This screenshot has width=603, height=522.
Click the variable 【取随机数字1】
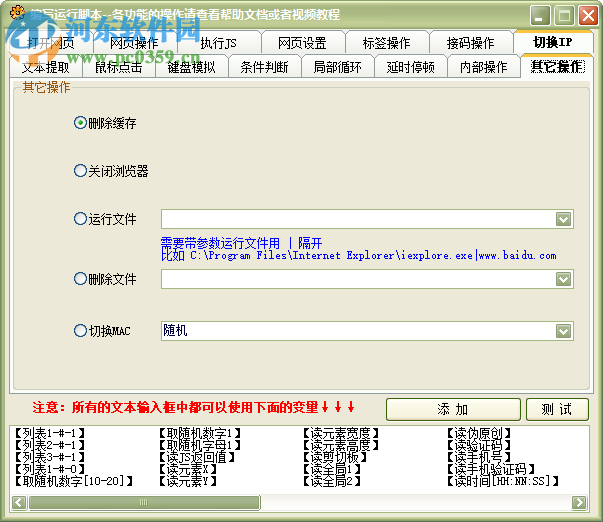pos(200,433)
